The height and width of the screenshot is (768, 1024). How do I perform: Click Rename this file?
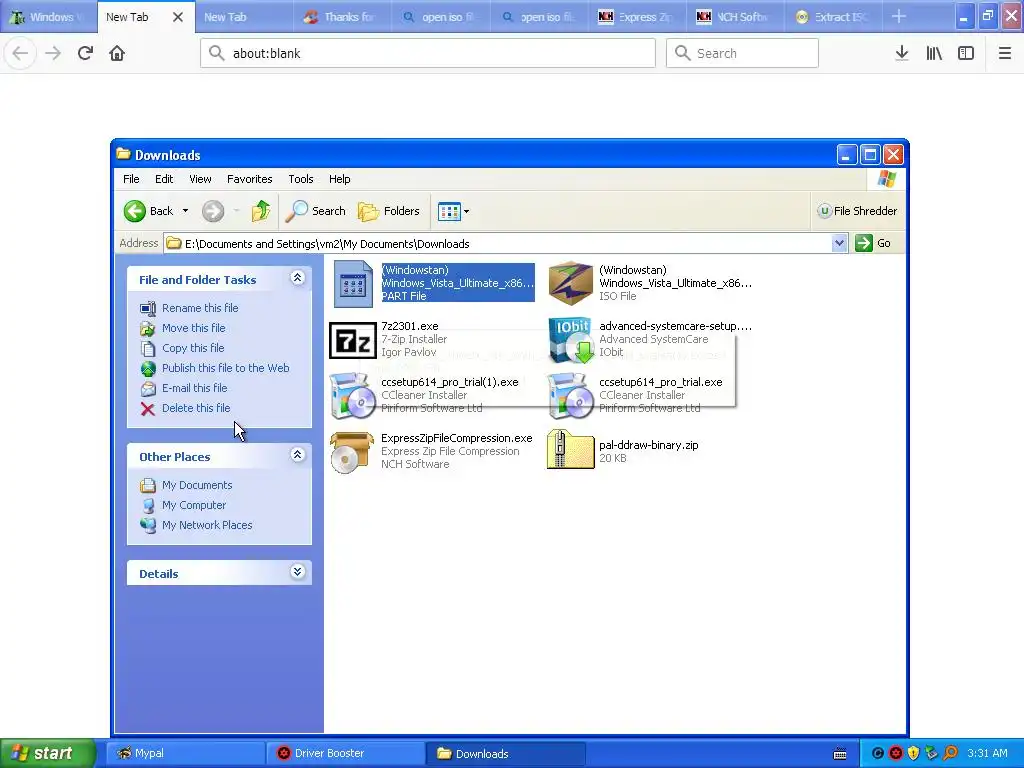coord(200,308)
